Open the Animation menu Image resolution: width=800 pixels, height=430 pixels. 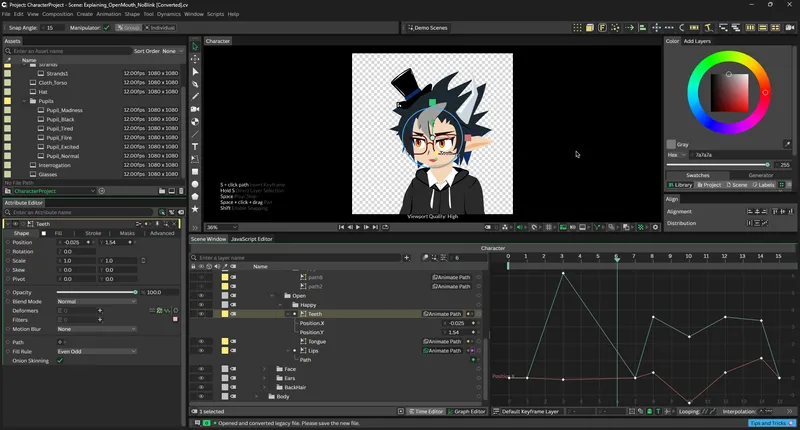click(109, 14)
